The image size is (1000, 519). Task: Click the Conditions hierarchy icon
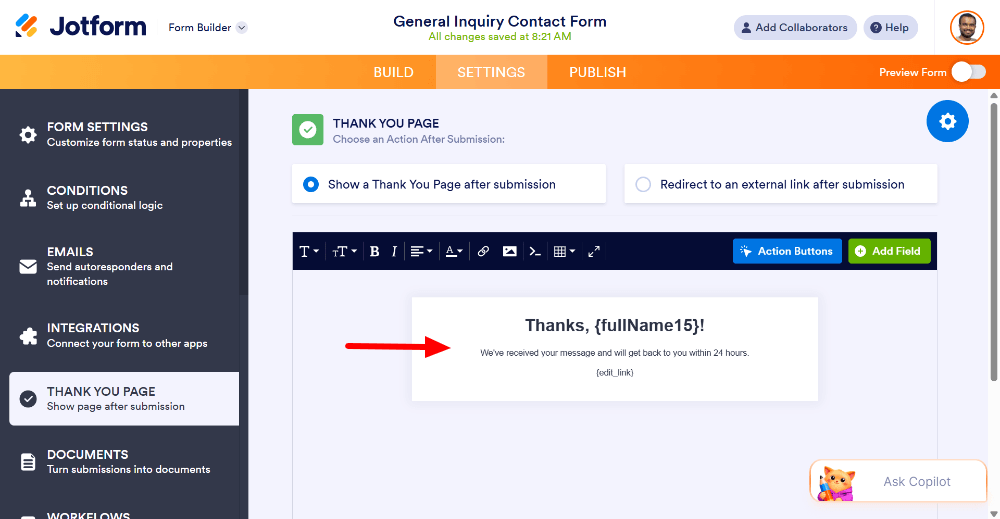point(28,198)
